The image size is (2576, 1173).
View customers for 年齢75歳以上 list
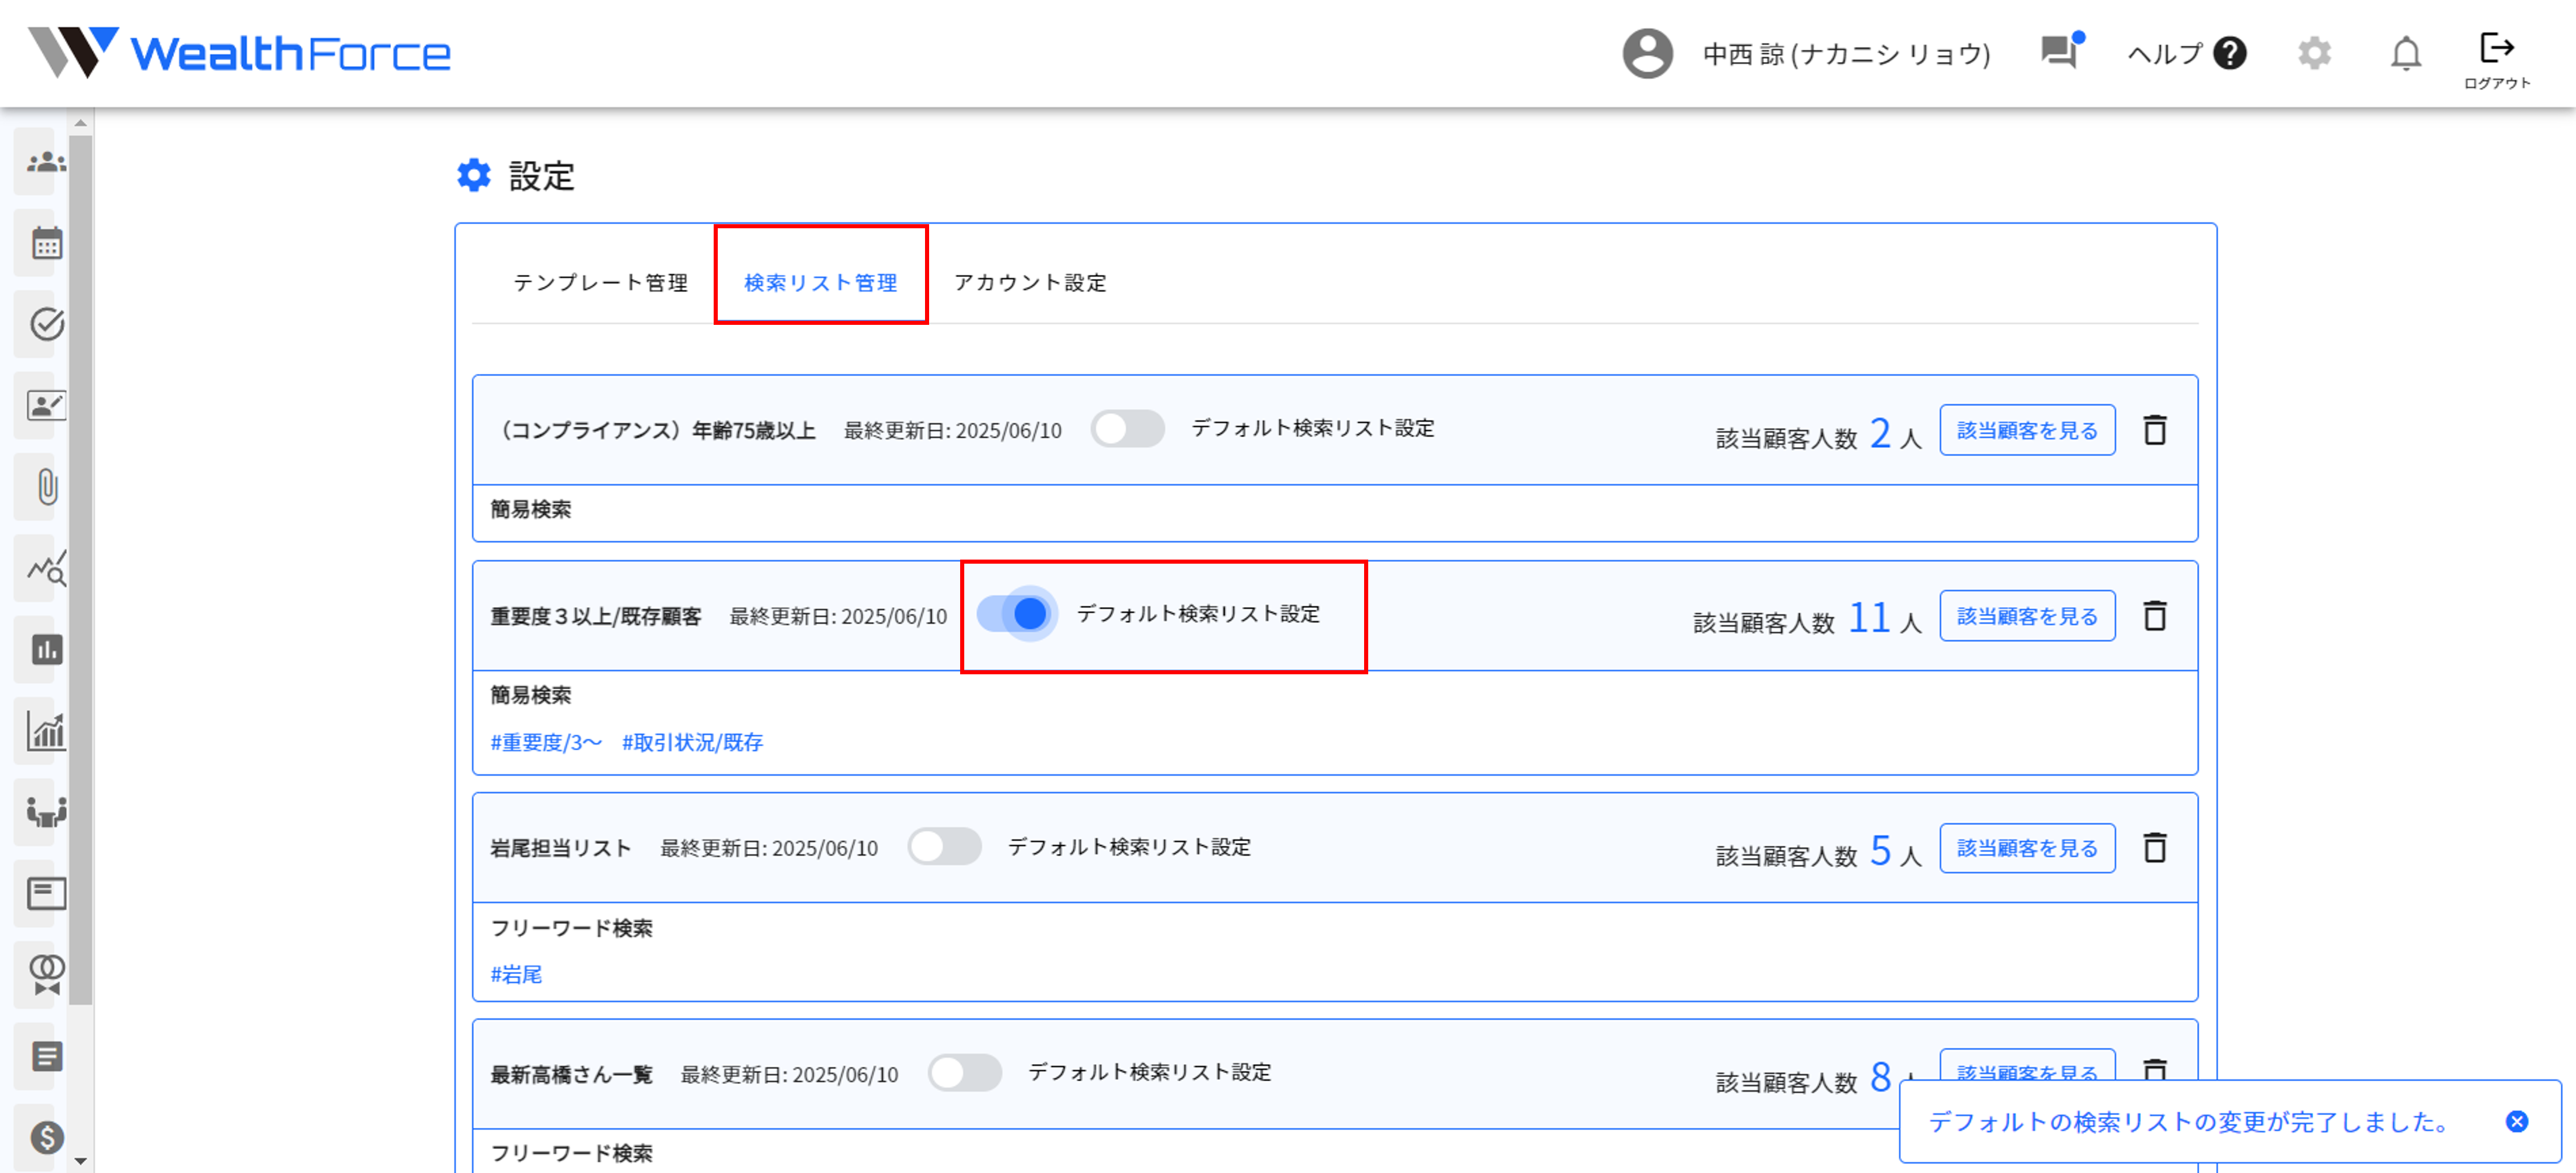2027,430
